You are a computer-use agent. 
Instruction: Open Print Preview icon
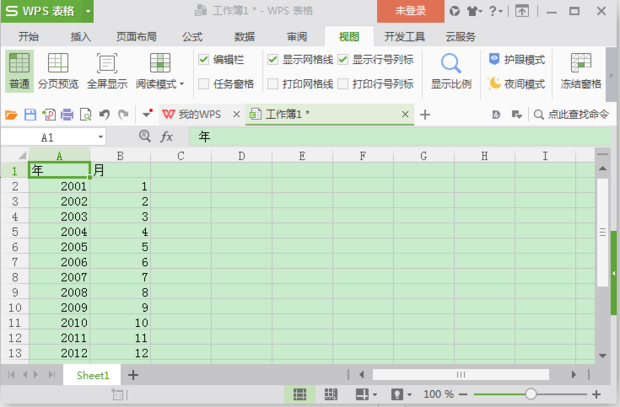[x=85, y=115]
